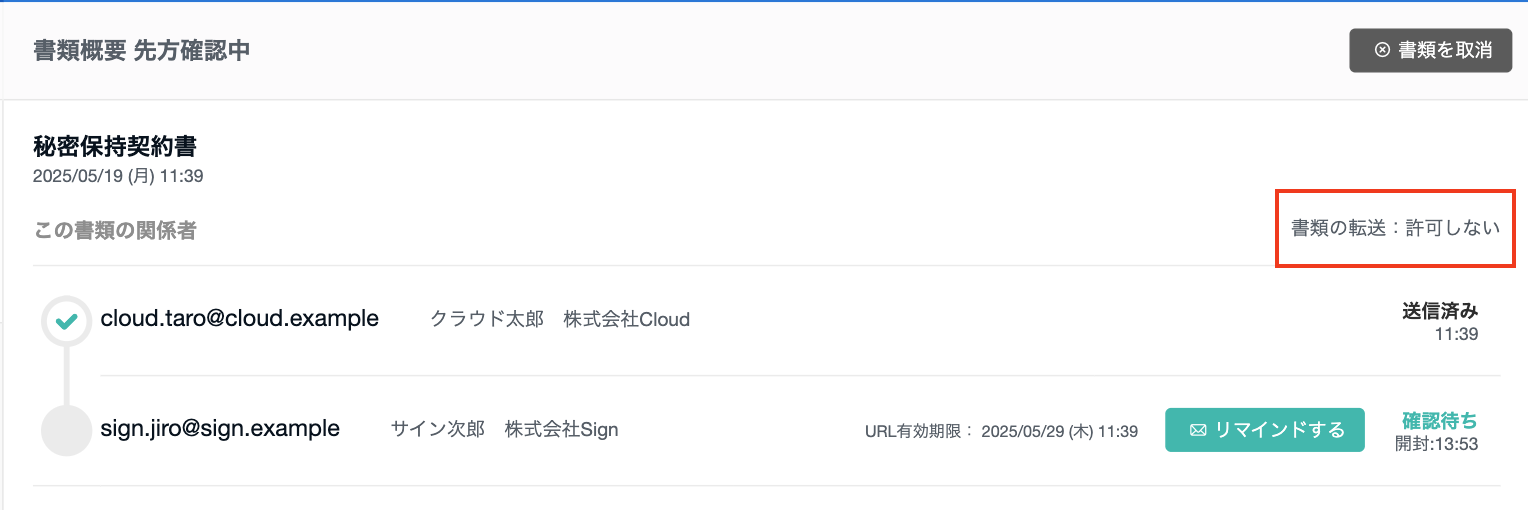Viewport: 1528px width, 510px height.
Task: Click the 確認待ち status label
Action: [x=1440, y=420]
